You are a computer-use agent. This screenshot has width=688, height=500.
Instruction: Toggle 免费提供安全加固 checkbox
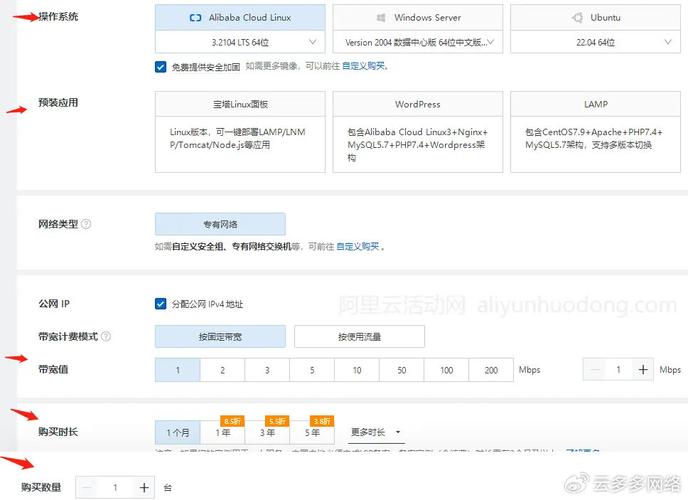coord(161,67)
